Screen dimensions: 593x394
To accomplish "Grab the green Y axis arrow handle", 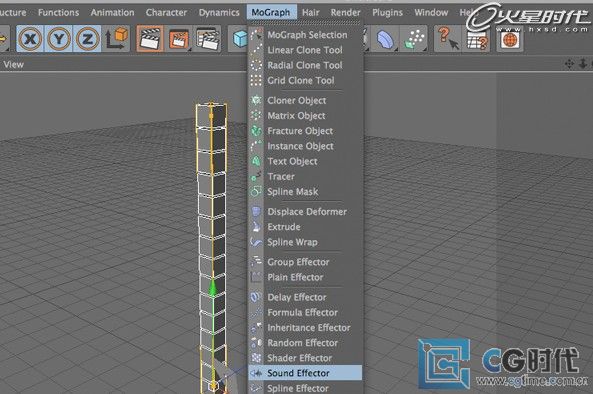I will click(213, 288).
